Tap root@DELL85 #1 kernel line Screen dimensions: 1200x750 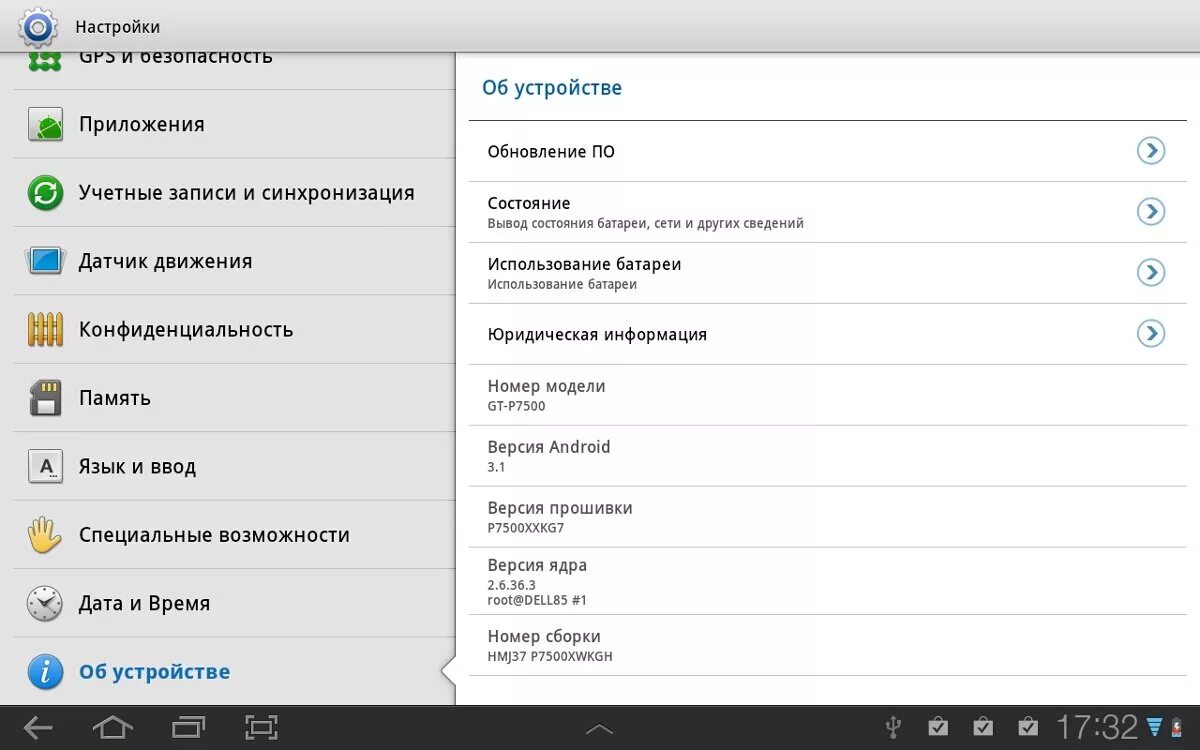537,600
